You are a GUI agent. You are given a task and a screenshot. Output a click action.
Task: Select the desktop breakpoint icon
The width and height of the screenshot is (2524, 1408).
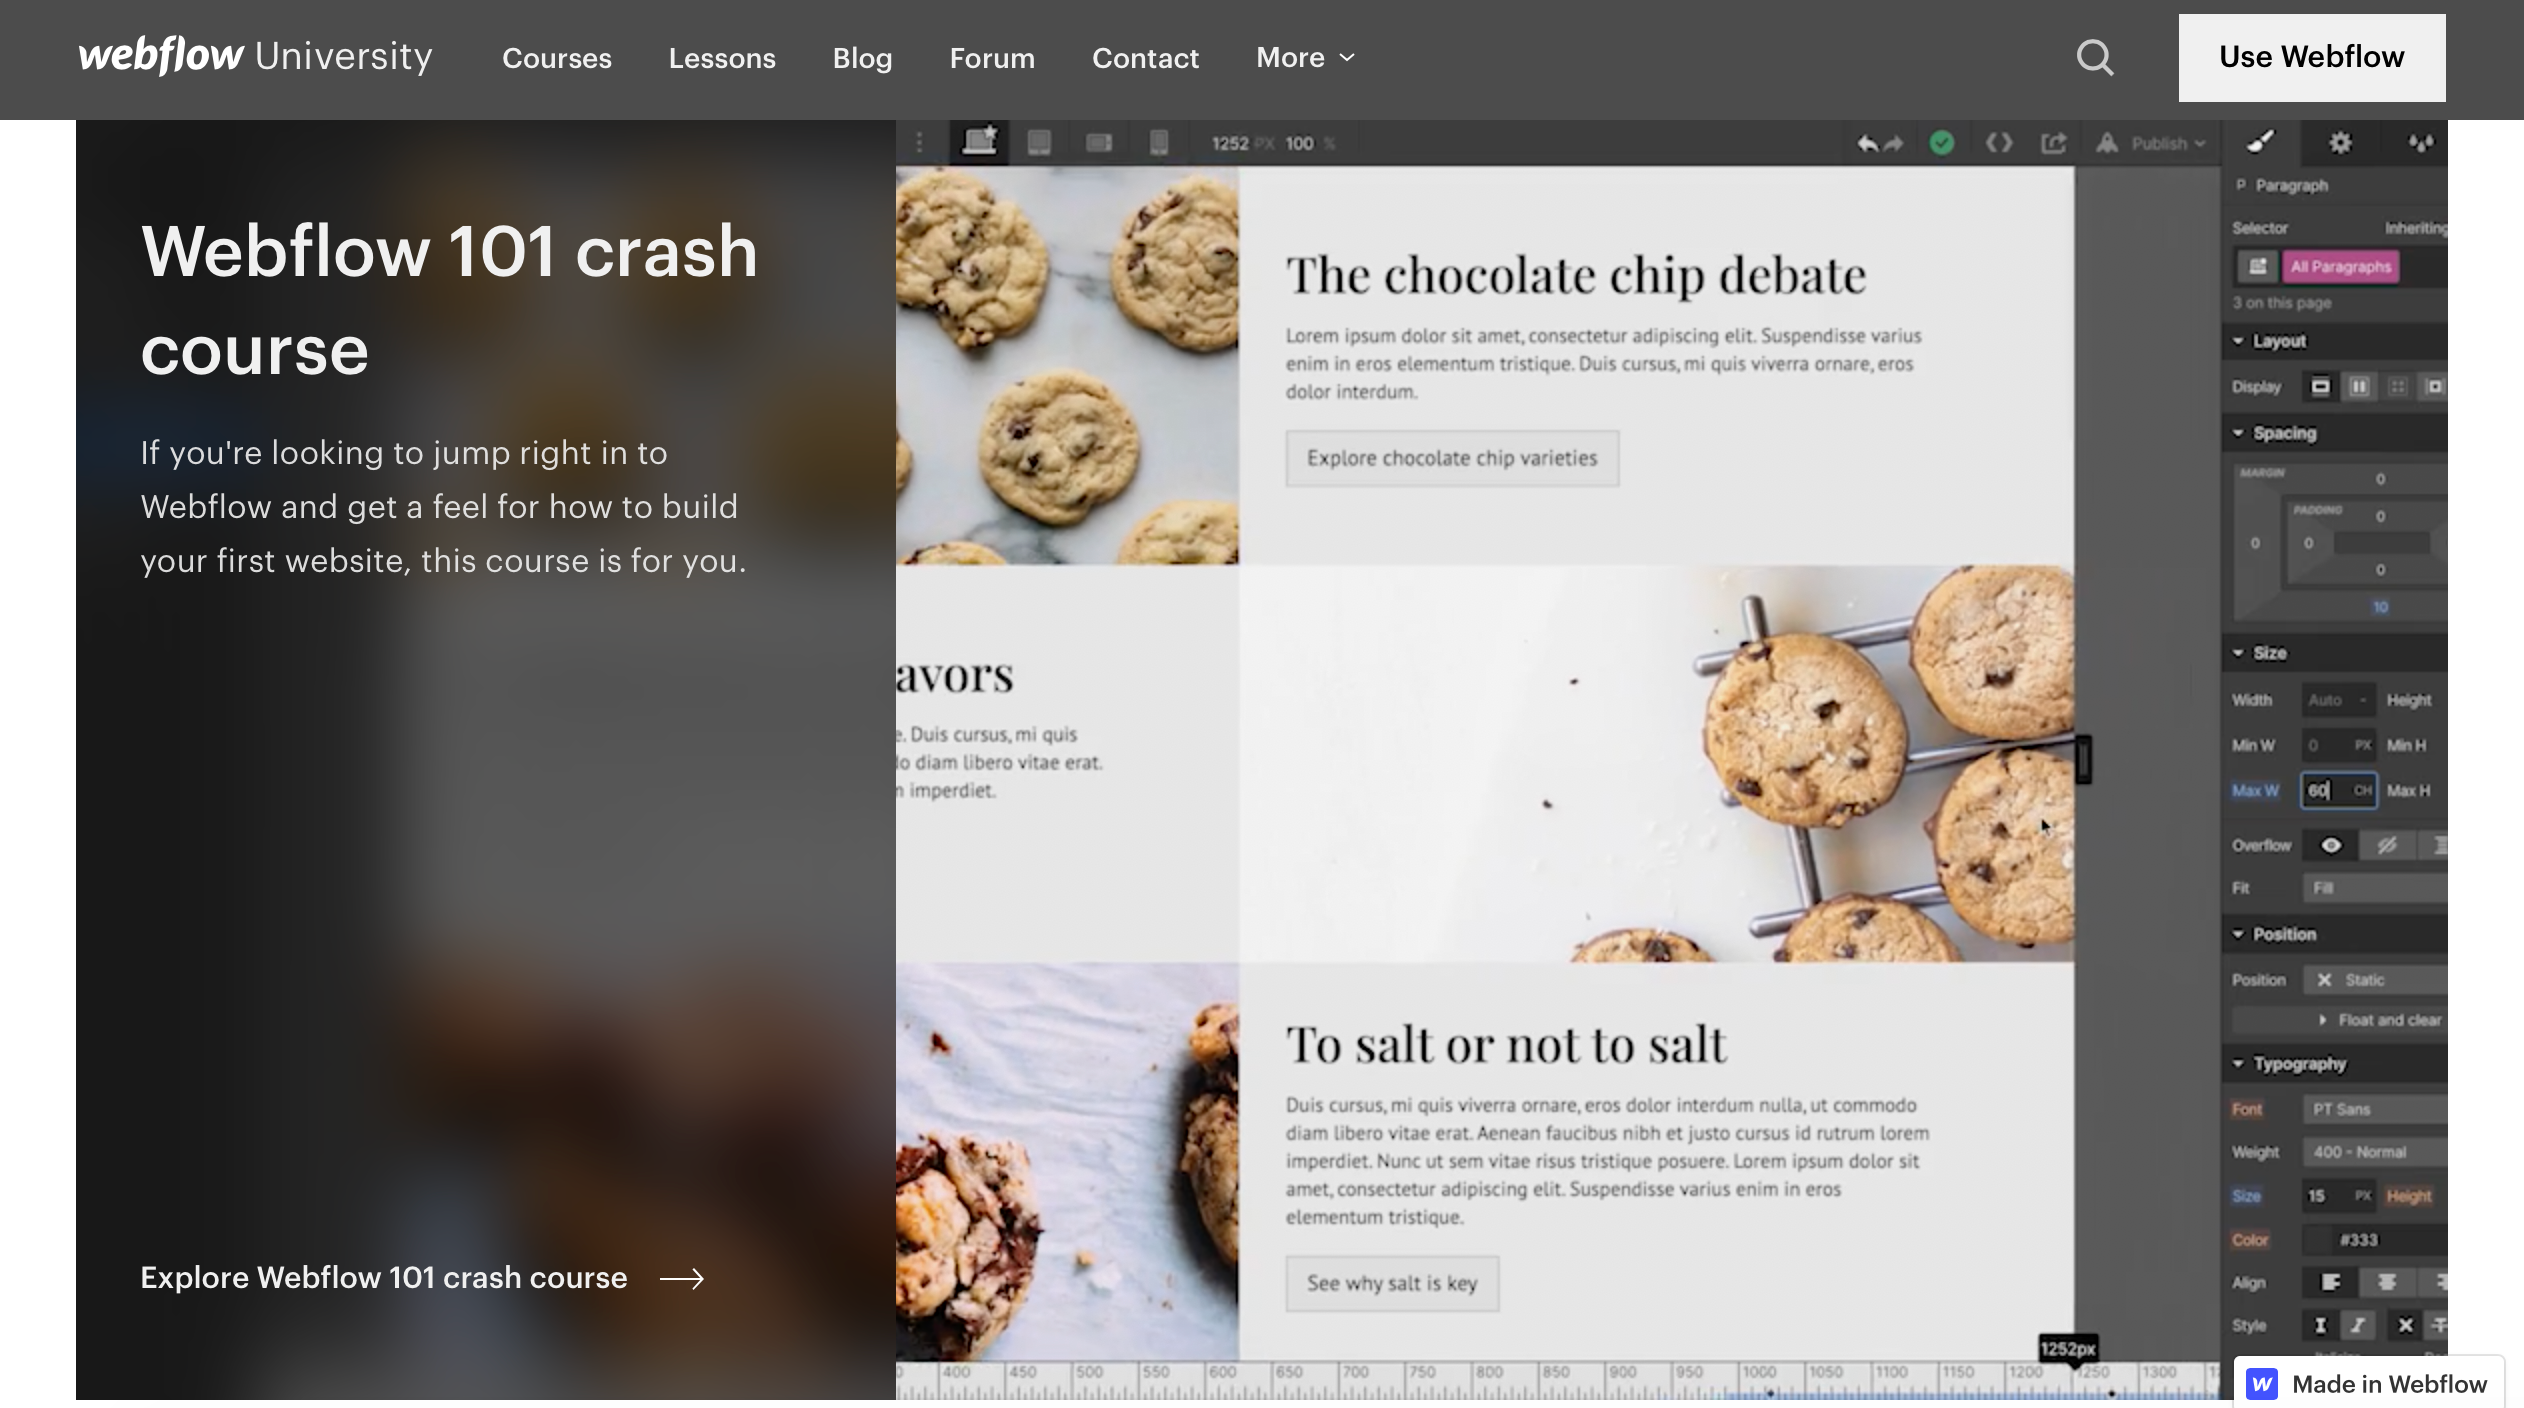click(979, 142)
